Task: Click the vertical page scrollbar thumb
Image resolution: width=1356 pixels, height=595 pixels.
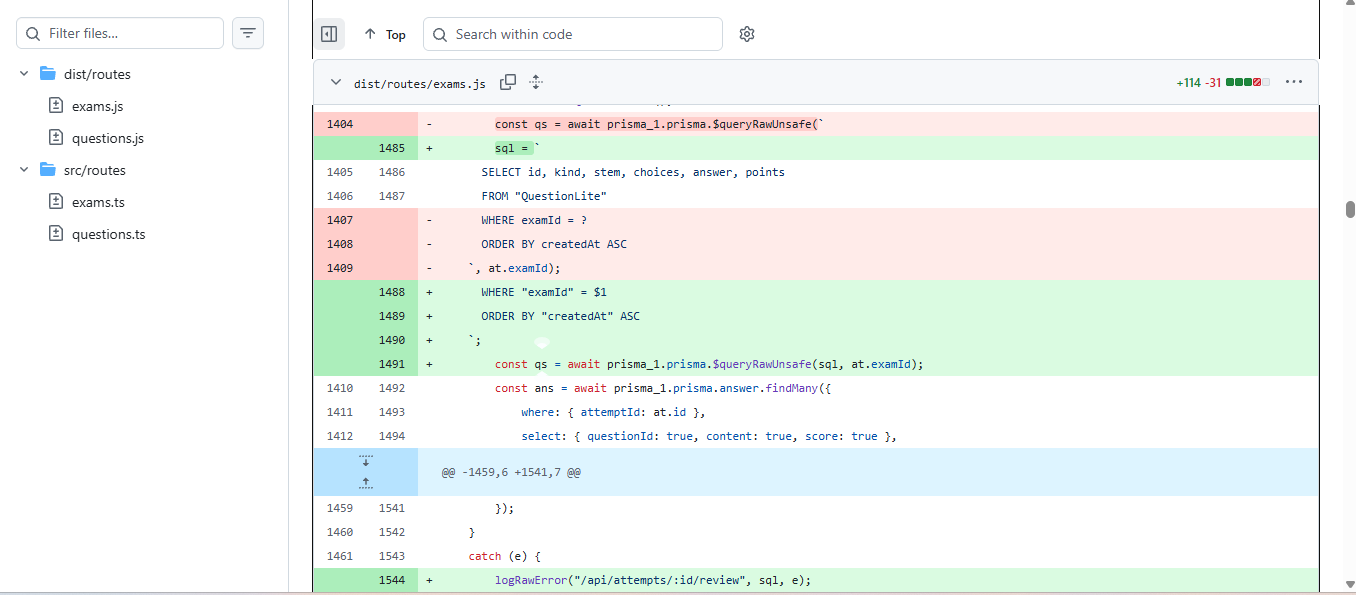Action: (1350, 209)
